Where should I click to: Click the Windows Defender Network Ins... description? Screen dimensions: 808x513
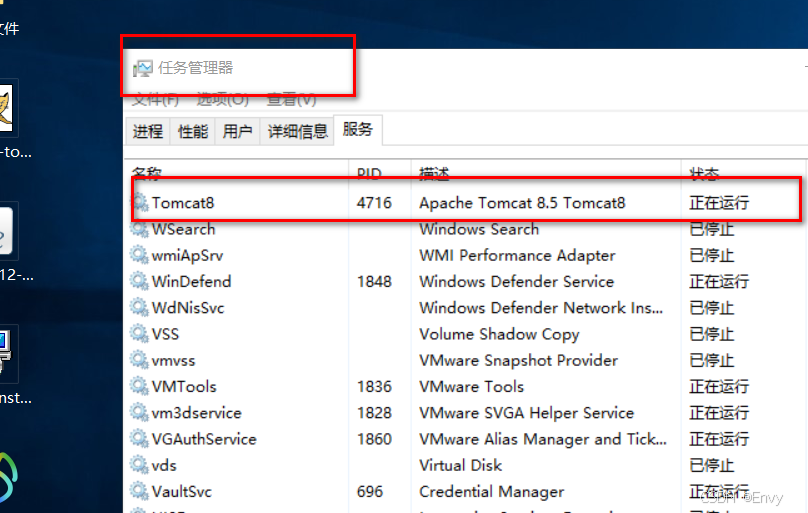point(541,308)
